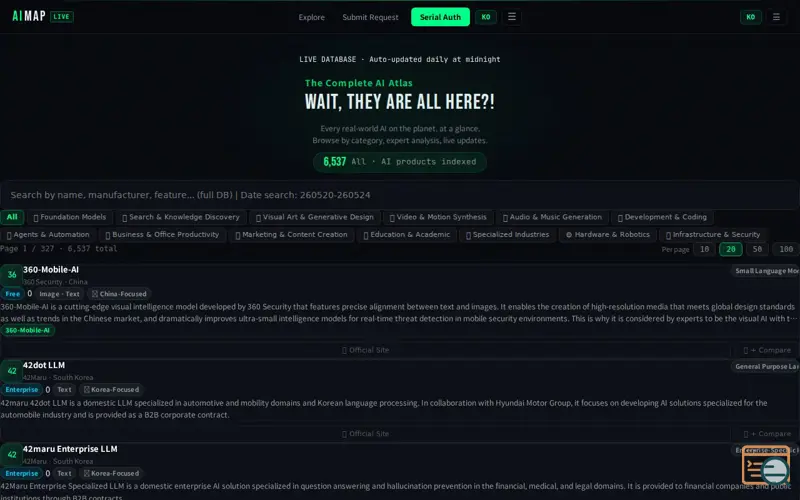Click the Enterprise badge on 42dot LLM
This screenshot has height=500, width=800.
click(x=21, y=389)
